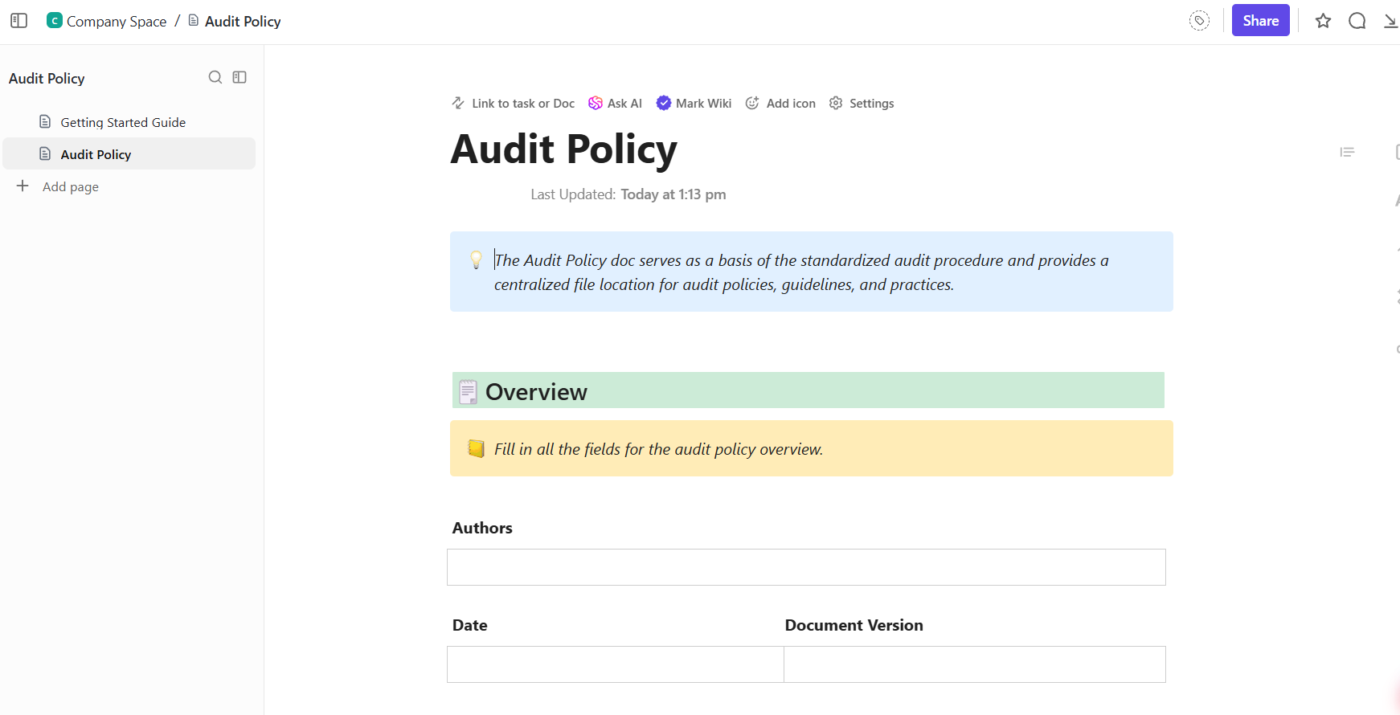
Task: Click the export arrow icon top right
Action: pyautogui.click(x=1390, y=20)
